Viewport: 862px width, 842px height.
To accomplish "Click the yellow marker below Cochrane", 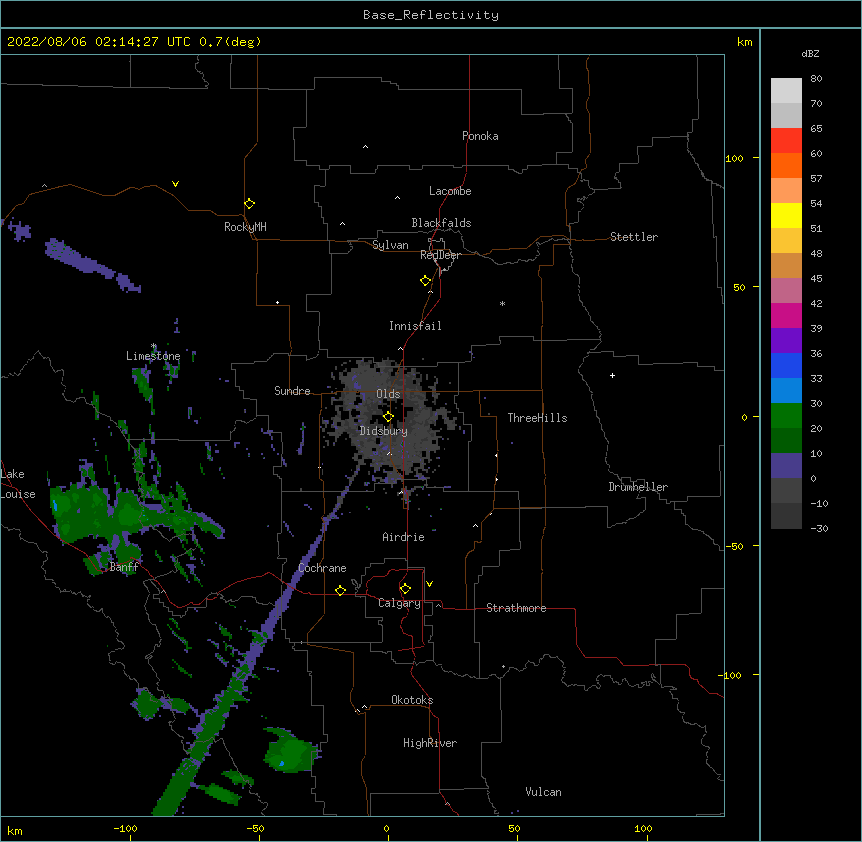I will click(340, 590).
